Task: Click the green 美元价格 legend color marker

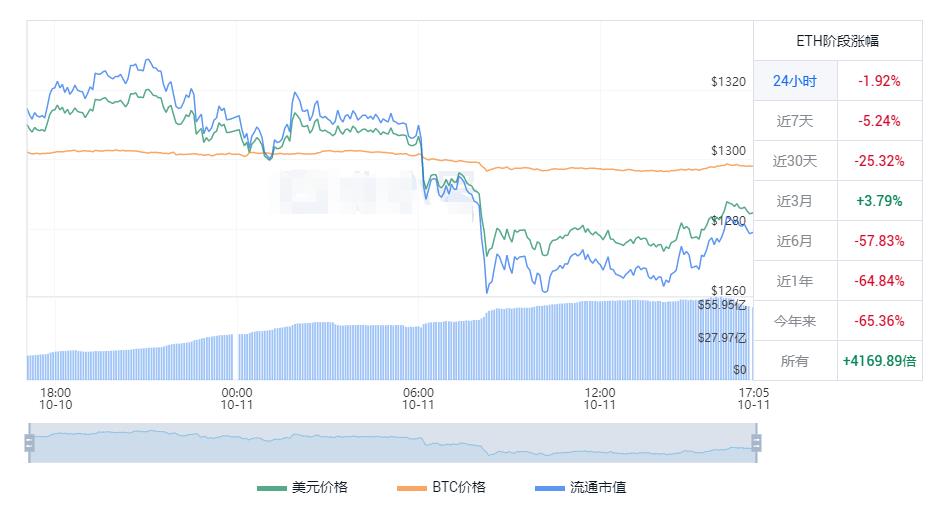Action: (271, 488)
